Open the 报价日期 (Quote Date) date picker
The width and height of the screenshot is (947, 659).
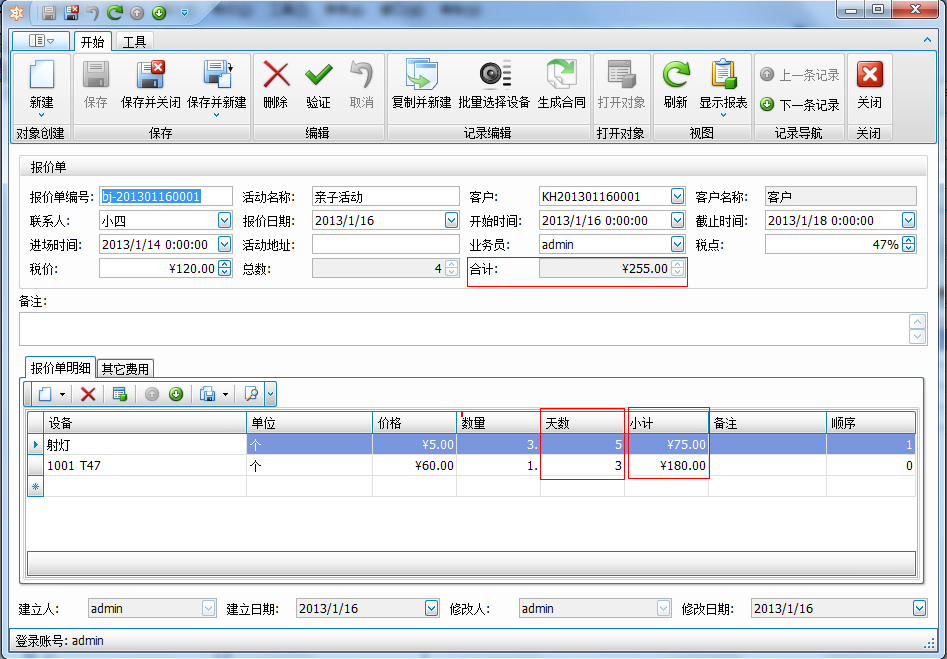point(451,221)
